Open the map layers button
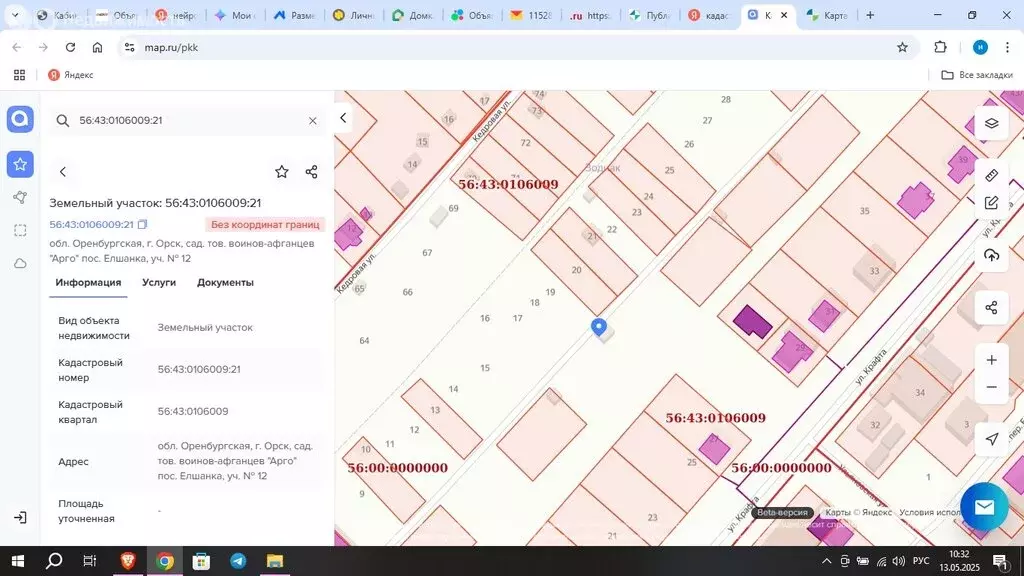The width and height of the screenshot is (1024, 576). tap(991, 123)
